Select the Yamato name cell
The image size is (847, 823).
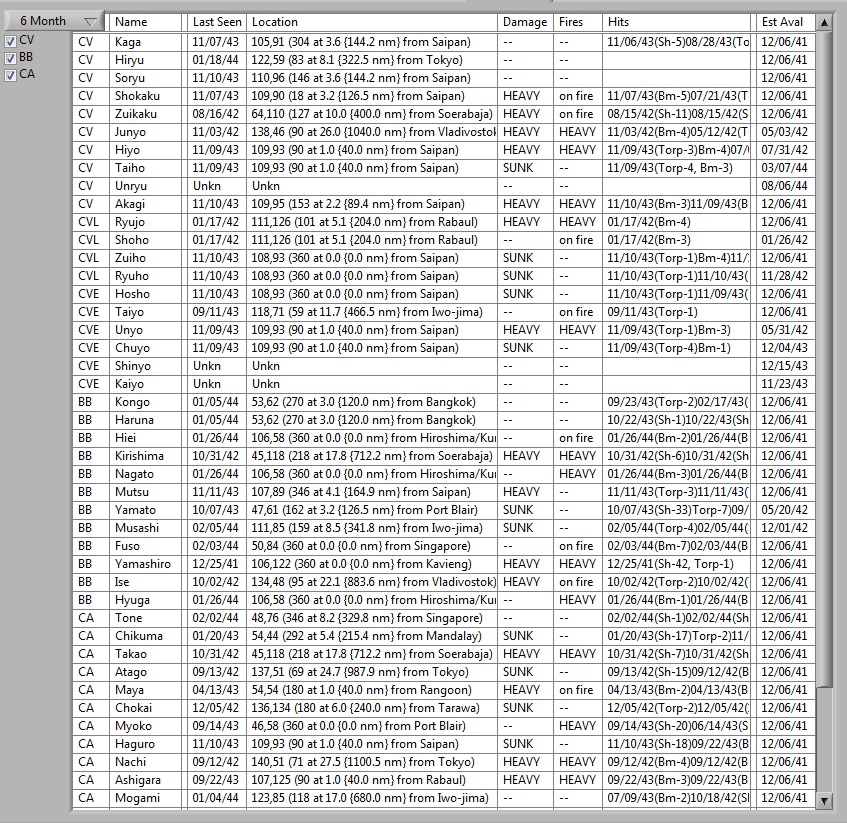[x=146, y=510]
